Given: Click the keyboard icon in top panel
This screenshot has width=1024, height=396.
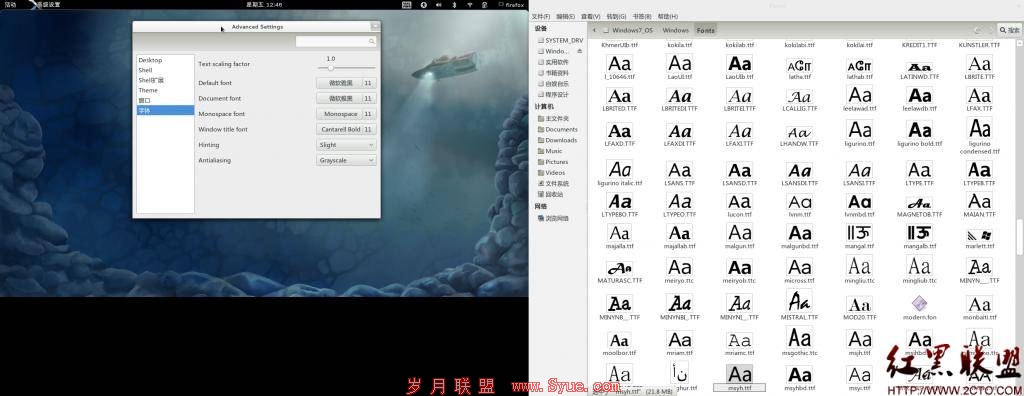Looking at the screenshot, I should [408, 5].
